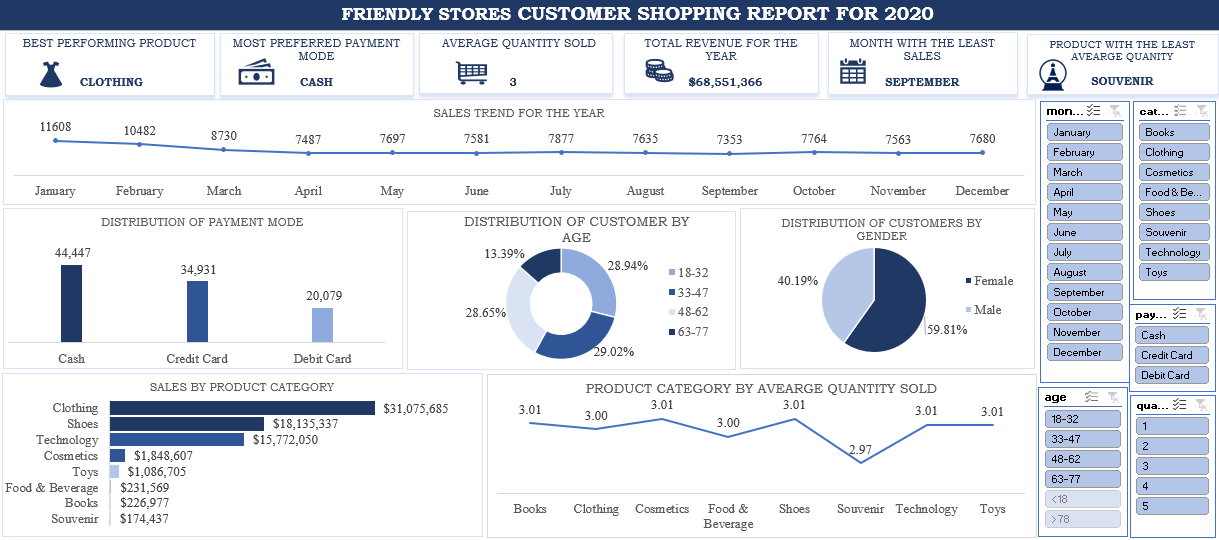This screenshot has height=540, width=1219.
Task: Select August in the month slicer
Action: tap(1084, 272)
